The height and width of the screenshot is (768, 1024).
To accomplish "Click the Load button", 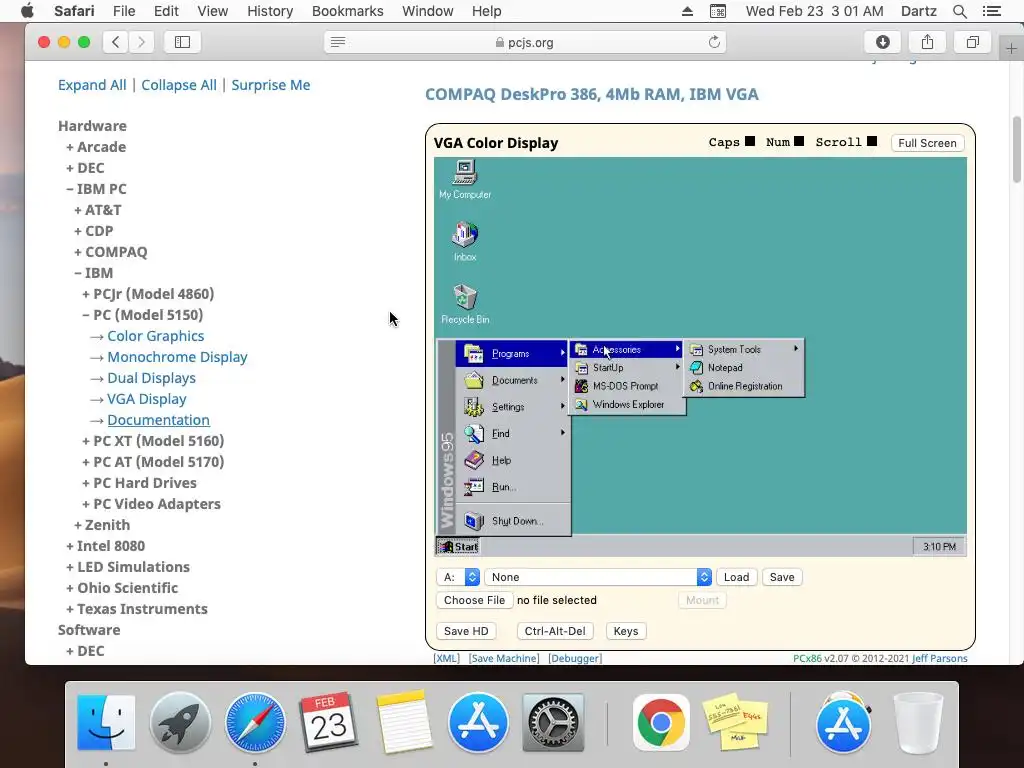I will pos(736,577).
